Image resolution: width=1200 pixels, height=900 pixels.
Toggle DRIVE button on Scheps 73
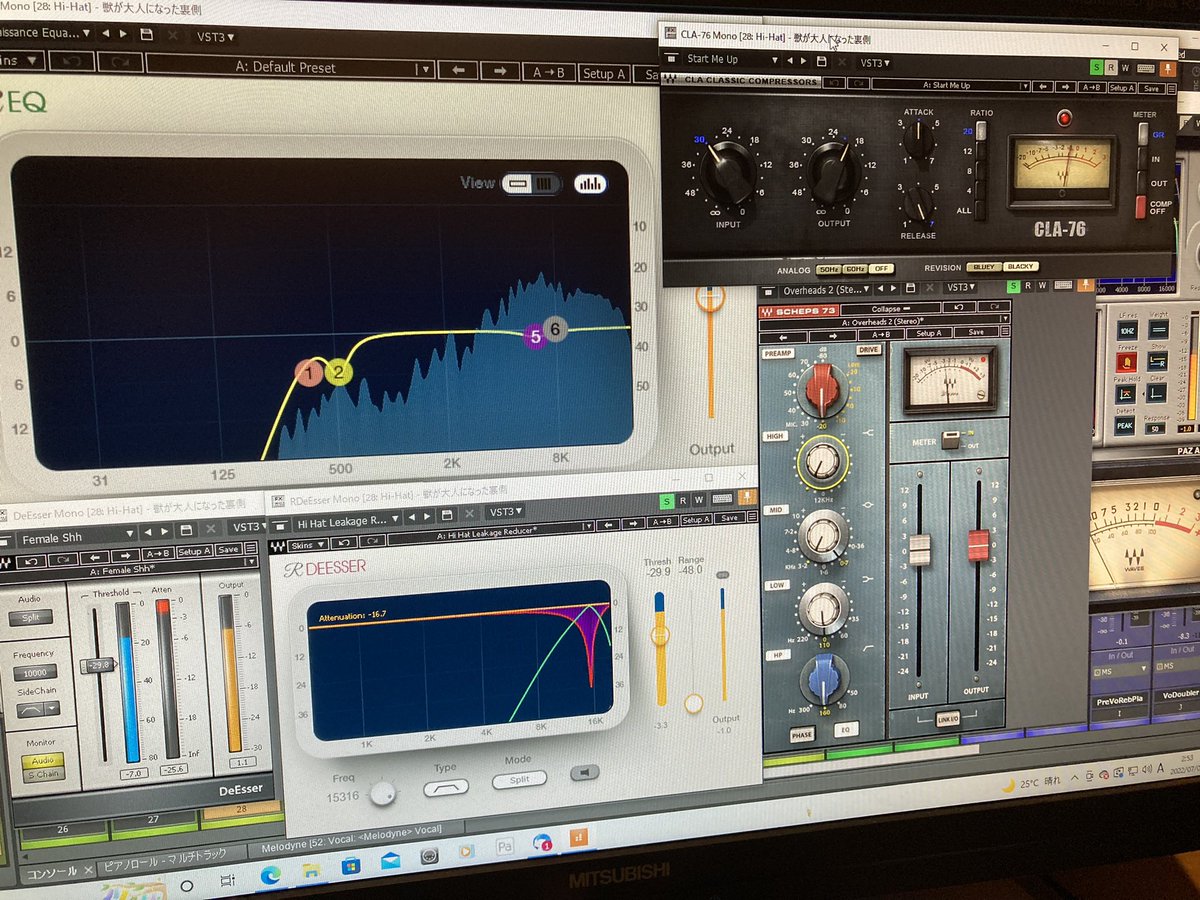(869, 350)
